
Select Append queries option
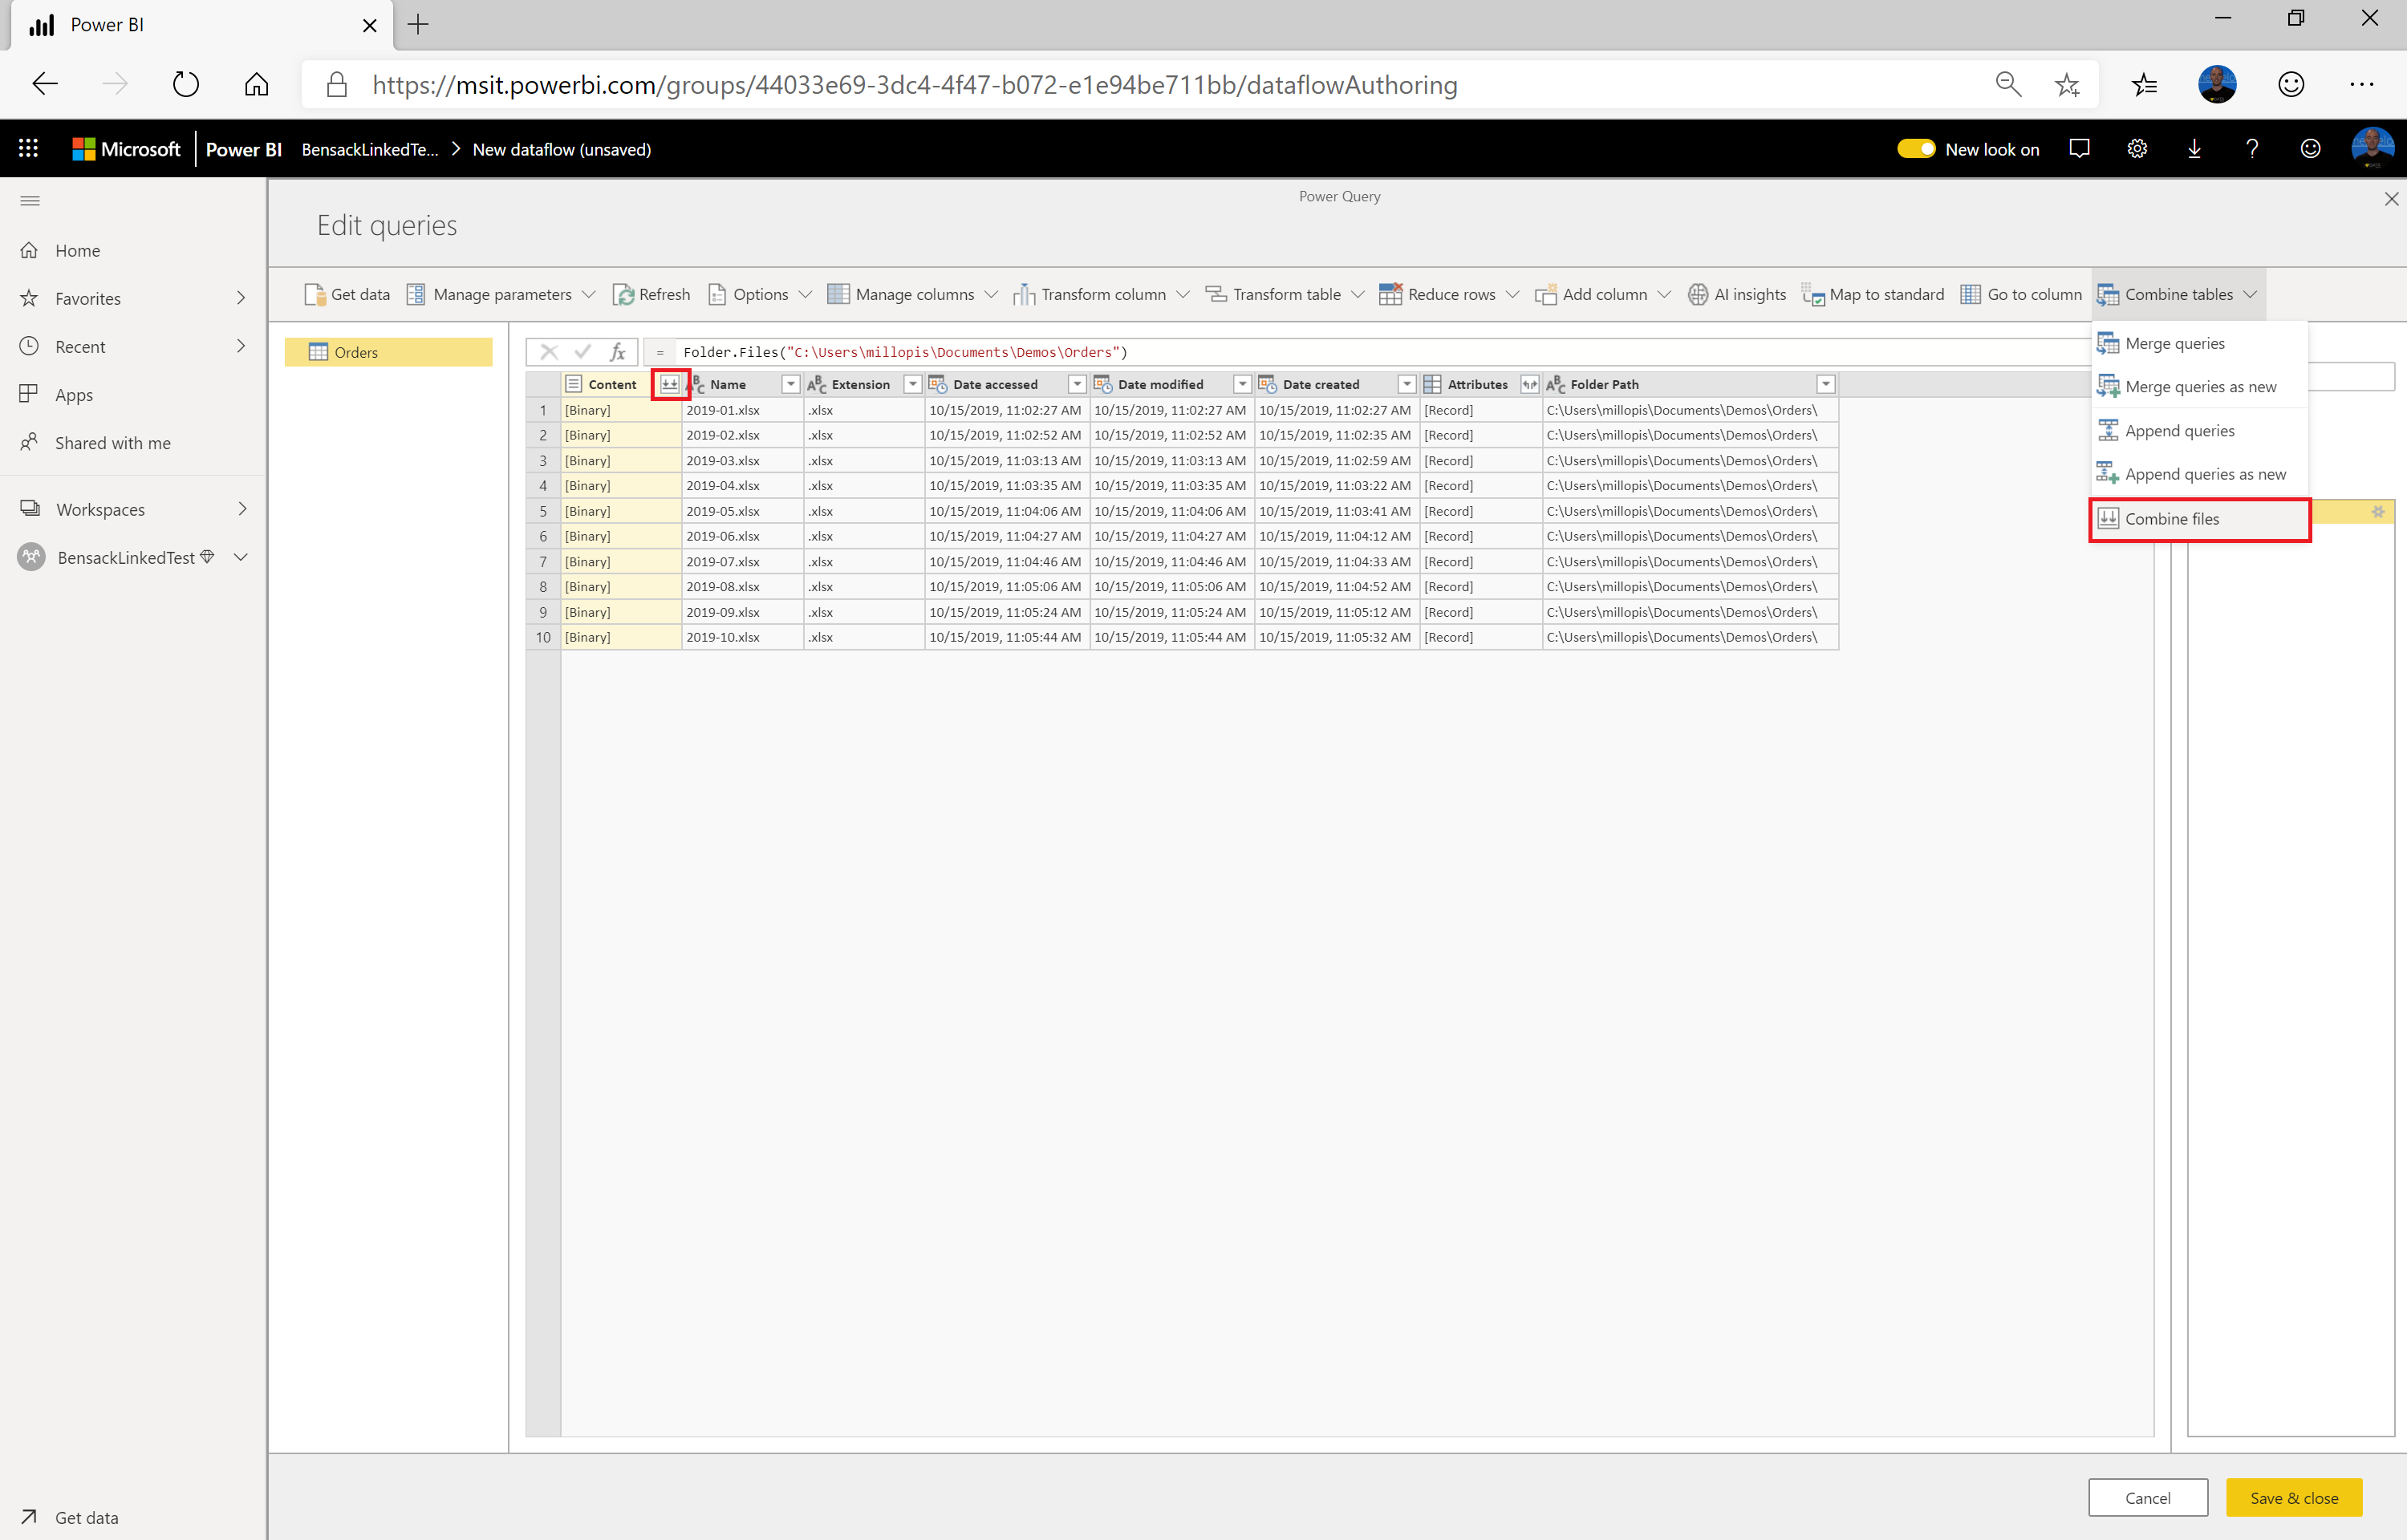click(2199, 431)
